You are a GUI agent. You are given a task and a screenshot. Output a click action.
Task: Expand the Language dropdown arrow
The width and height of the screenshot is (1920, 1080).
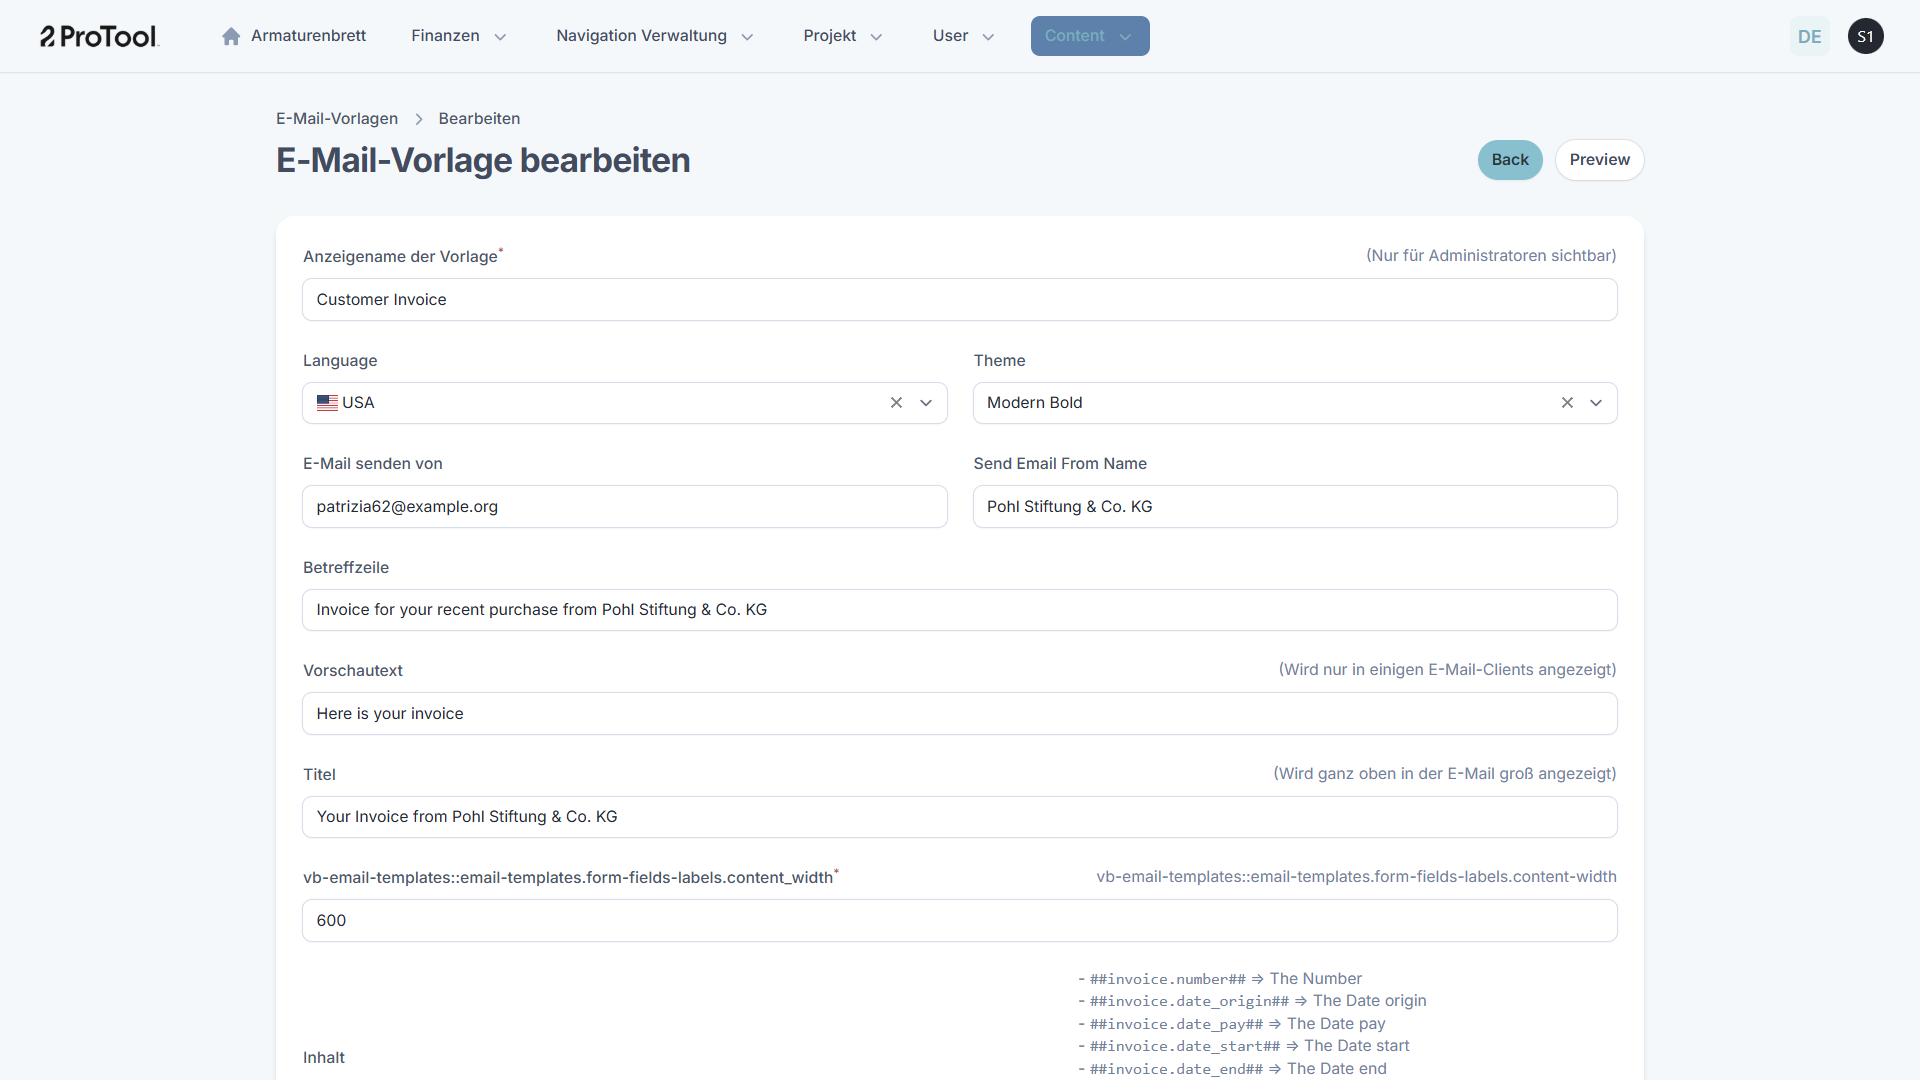(926, 403)
